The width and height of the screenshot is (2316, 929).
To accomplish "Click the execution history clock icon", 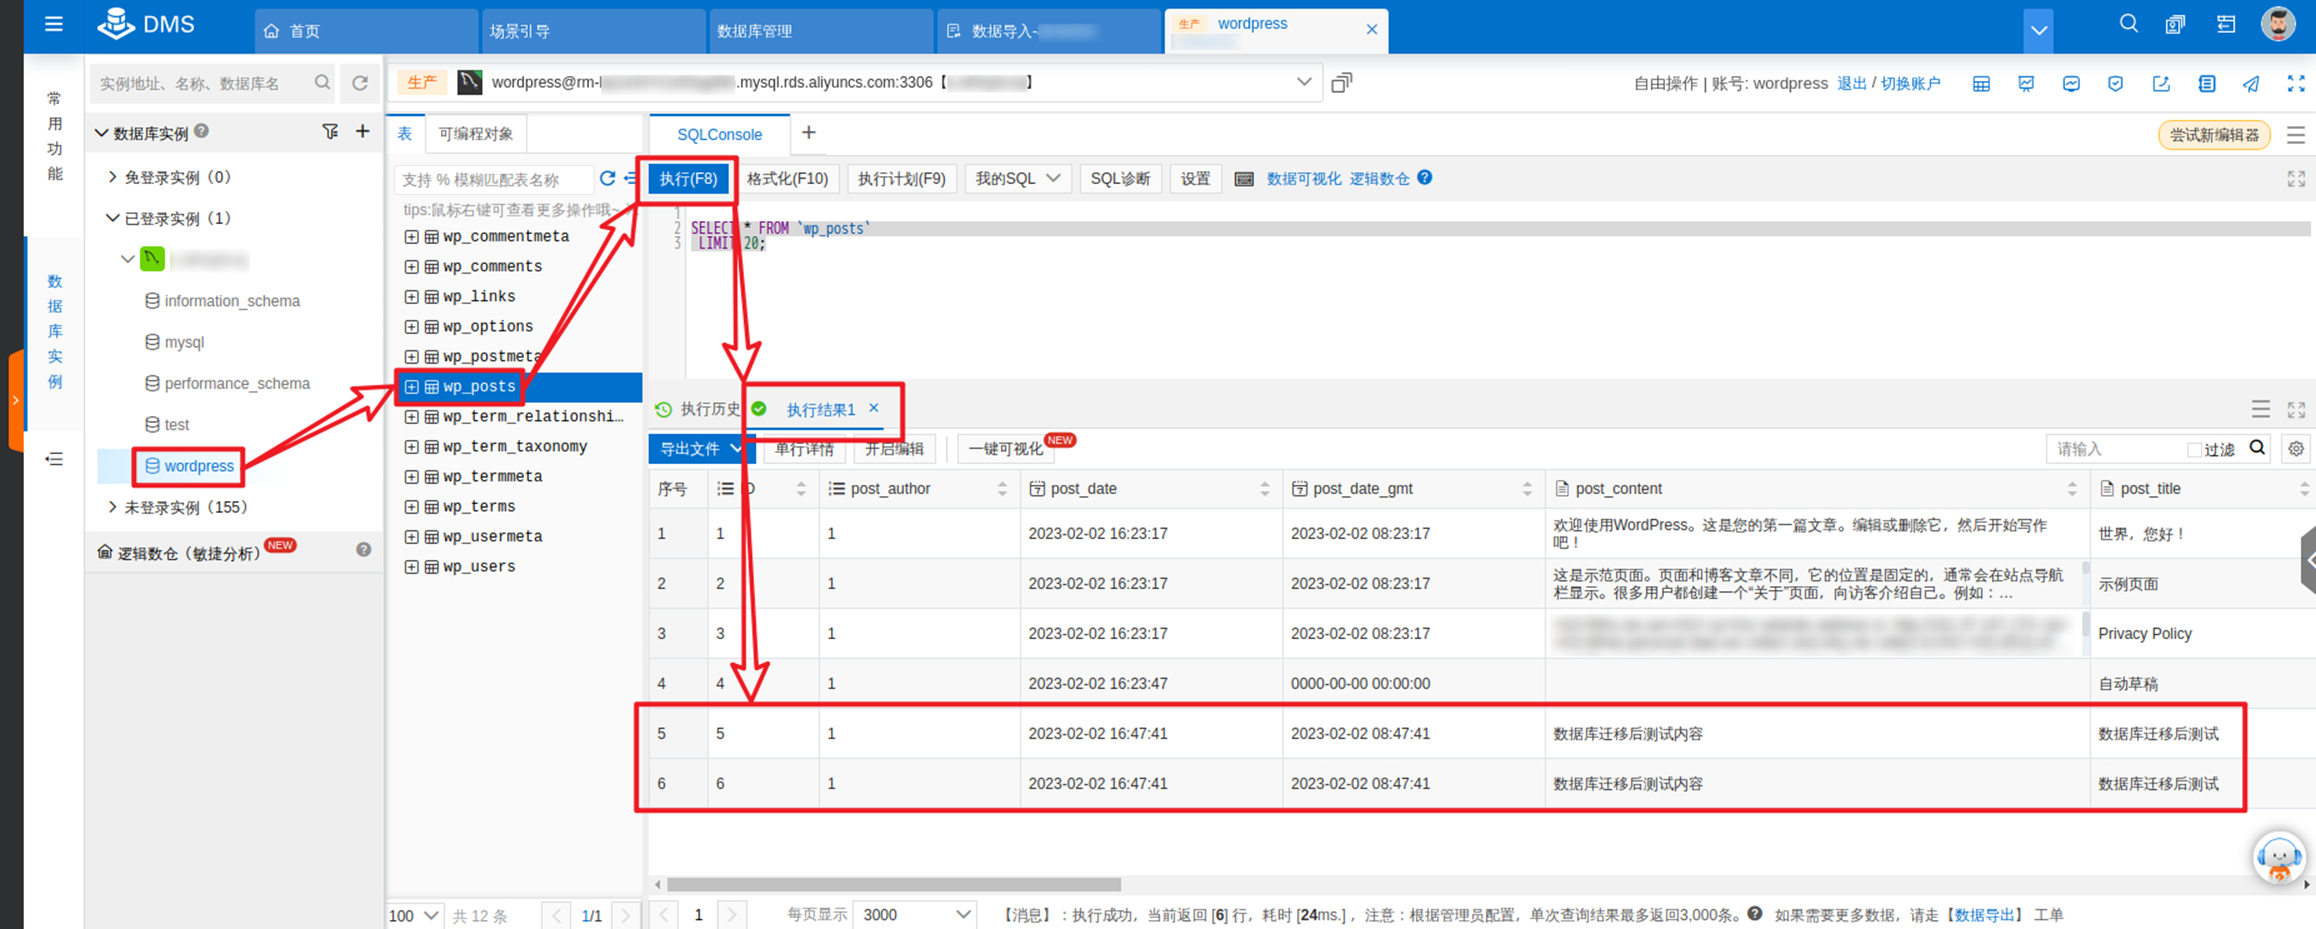I will pyautogui.click(x=663, y=409).
